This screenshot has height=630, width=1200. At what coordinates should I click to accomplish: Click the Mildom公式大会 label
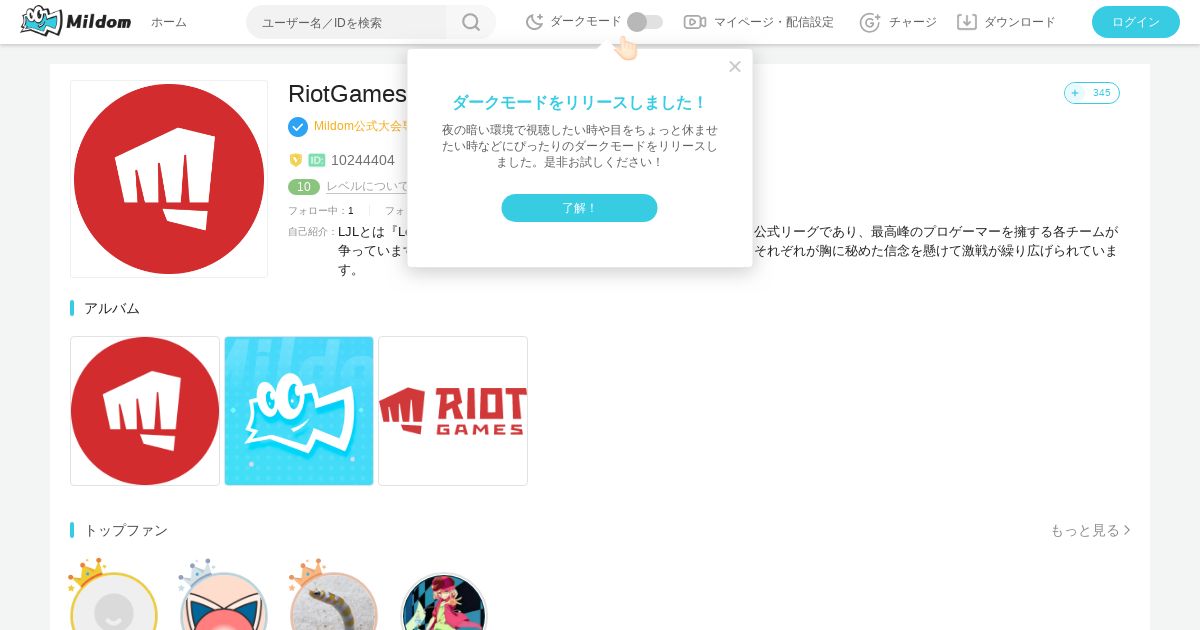[x=361, y=126]
